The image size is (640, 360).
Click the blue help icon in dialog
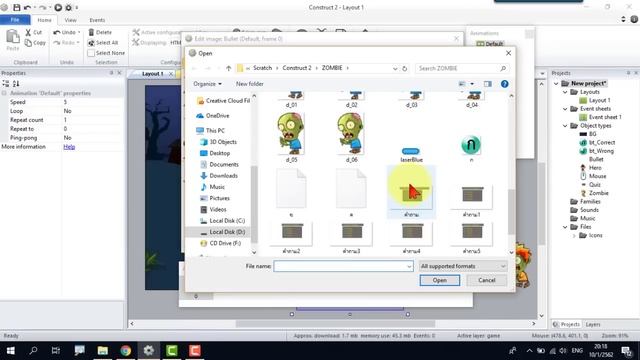(504, 84)
